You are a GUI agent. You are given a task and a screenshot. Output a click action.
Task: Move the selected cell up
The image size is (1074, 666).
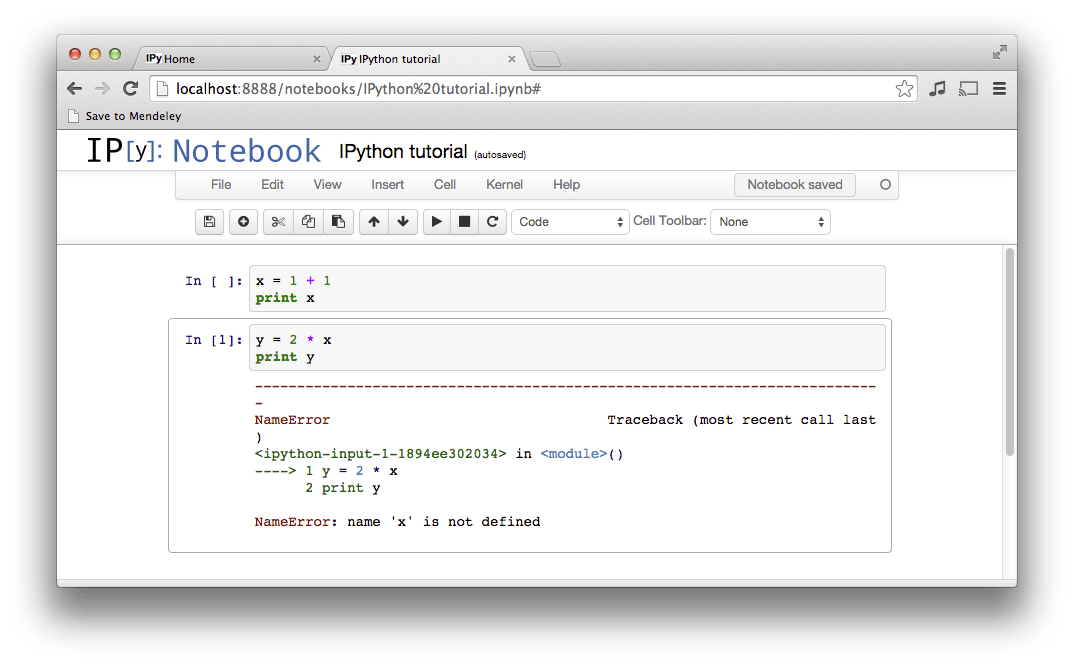(373, 221)
